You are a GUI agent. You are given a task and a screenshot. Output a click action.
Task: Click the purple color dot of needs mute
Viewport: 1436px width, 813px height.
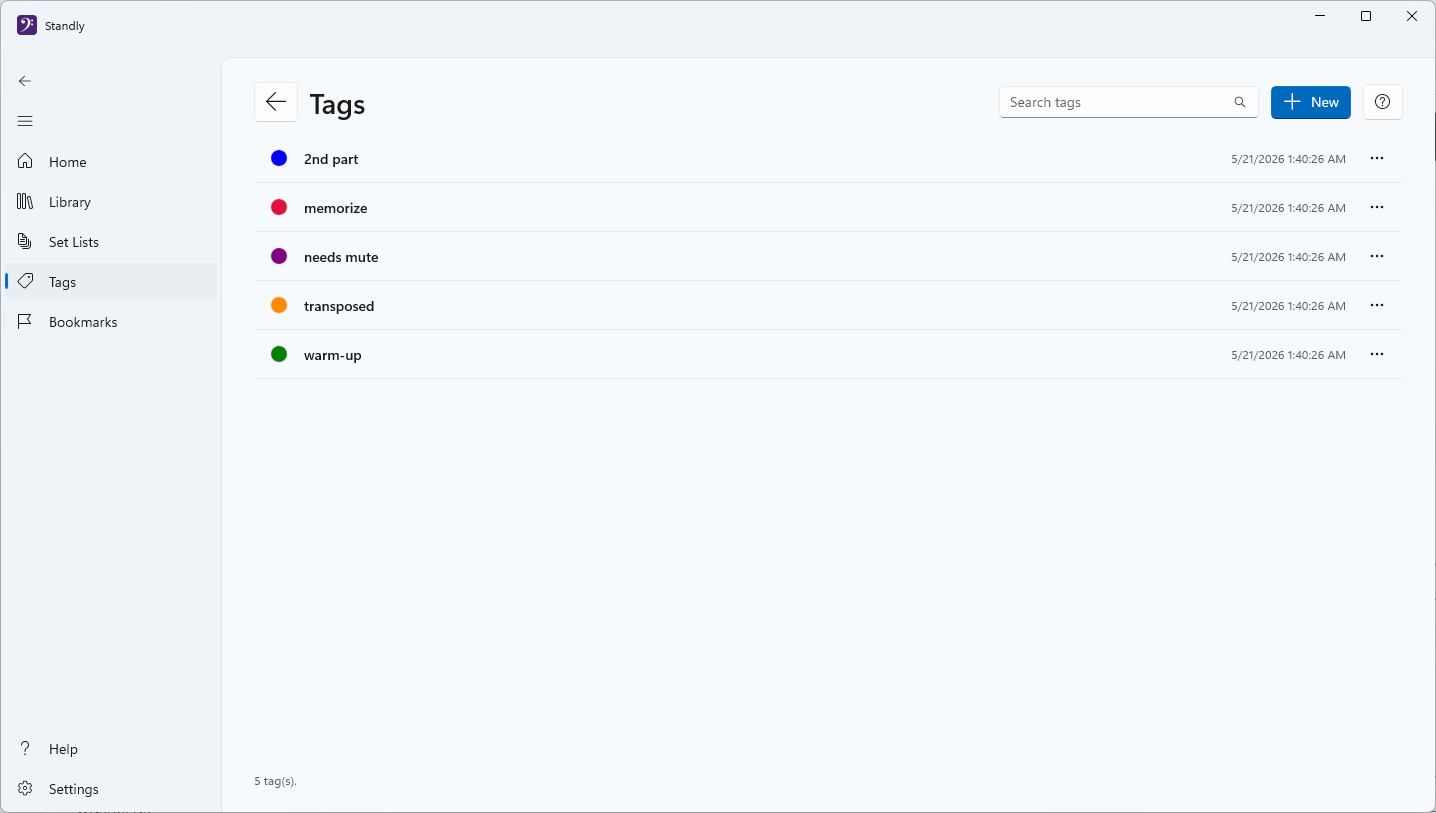279,256
